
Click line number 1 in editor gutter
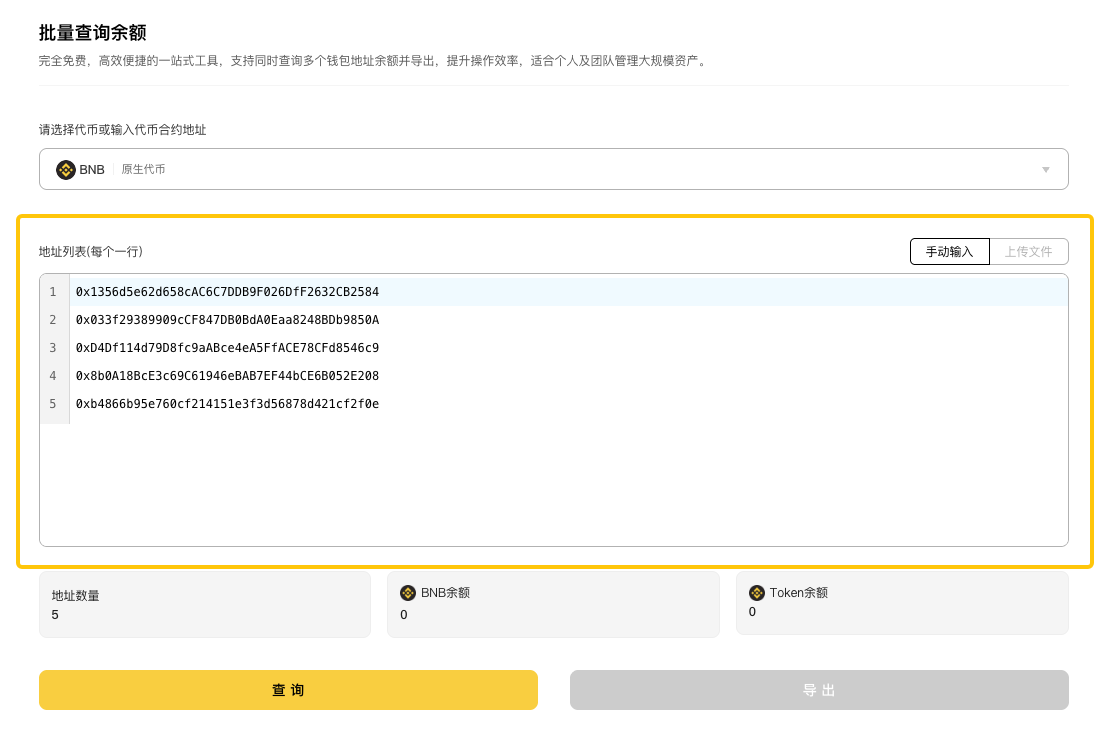click(53, 292)
